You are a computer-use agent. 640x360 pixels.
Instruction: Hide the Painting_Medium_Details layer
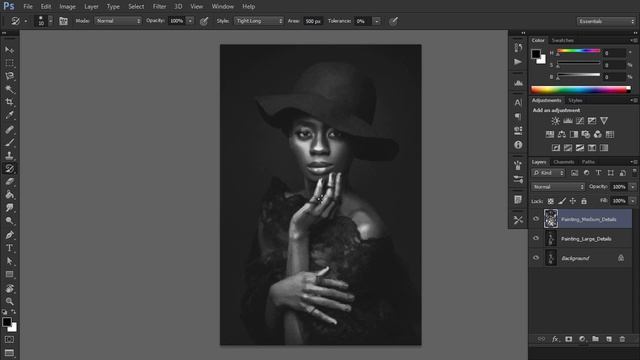point(536,219)
